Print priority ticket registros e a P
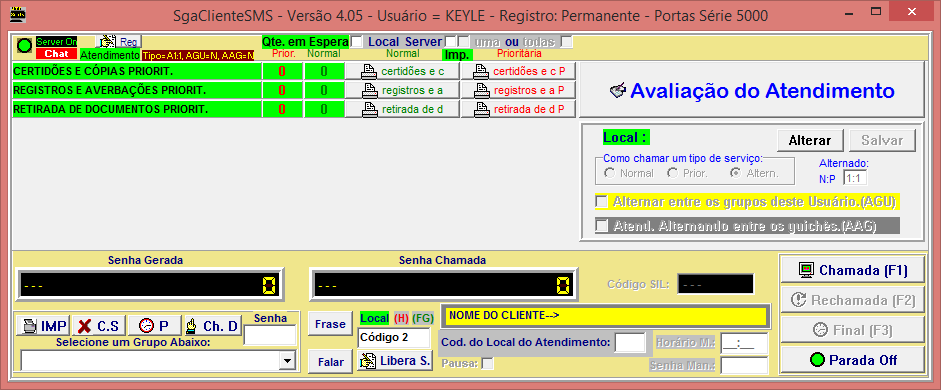941x390 pixels. tap(519, 91)
